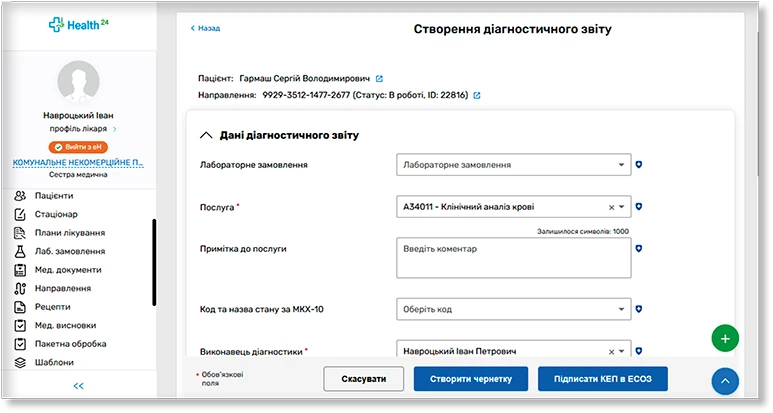Click the blue scroll-to-top arrow button
The image size is (773, 413).
coord(725,381)
